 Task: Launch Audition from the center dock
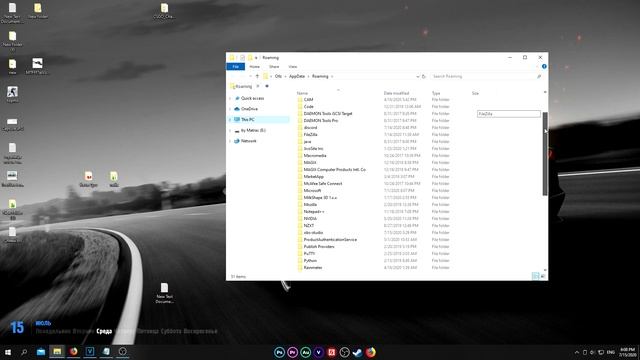(305, 352)
